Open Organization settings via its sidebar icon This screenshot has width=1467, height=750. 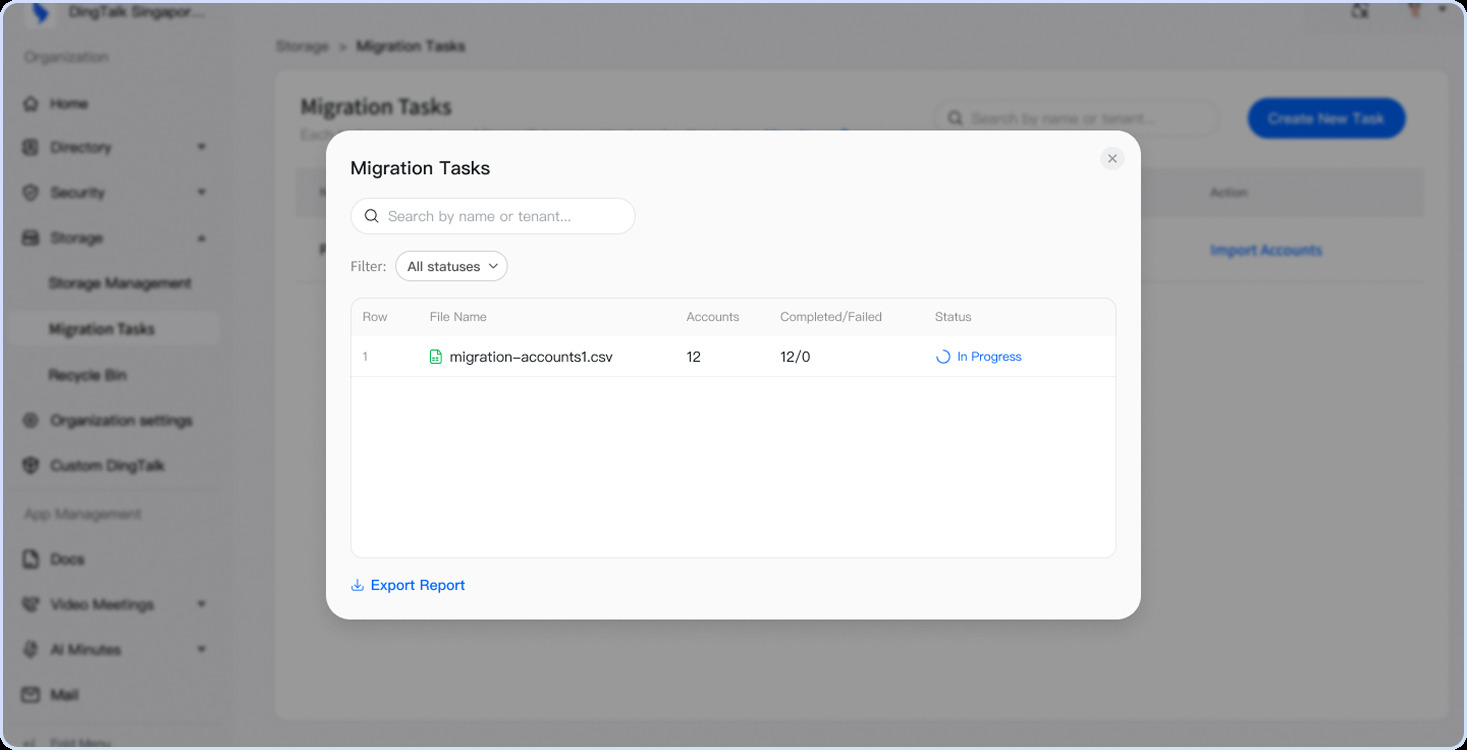[31, 421]
